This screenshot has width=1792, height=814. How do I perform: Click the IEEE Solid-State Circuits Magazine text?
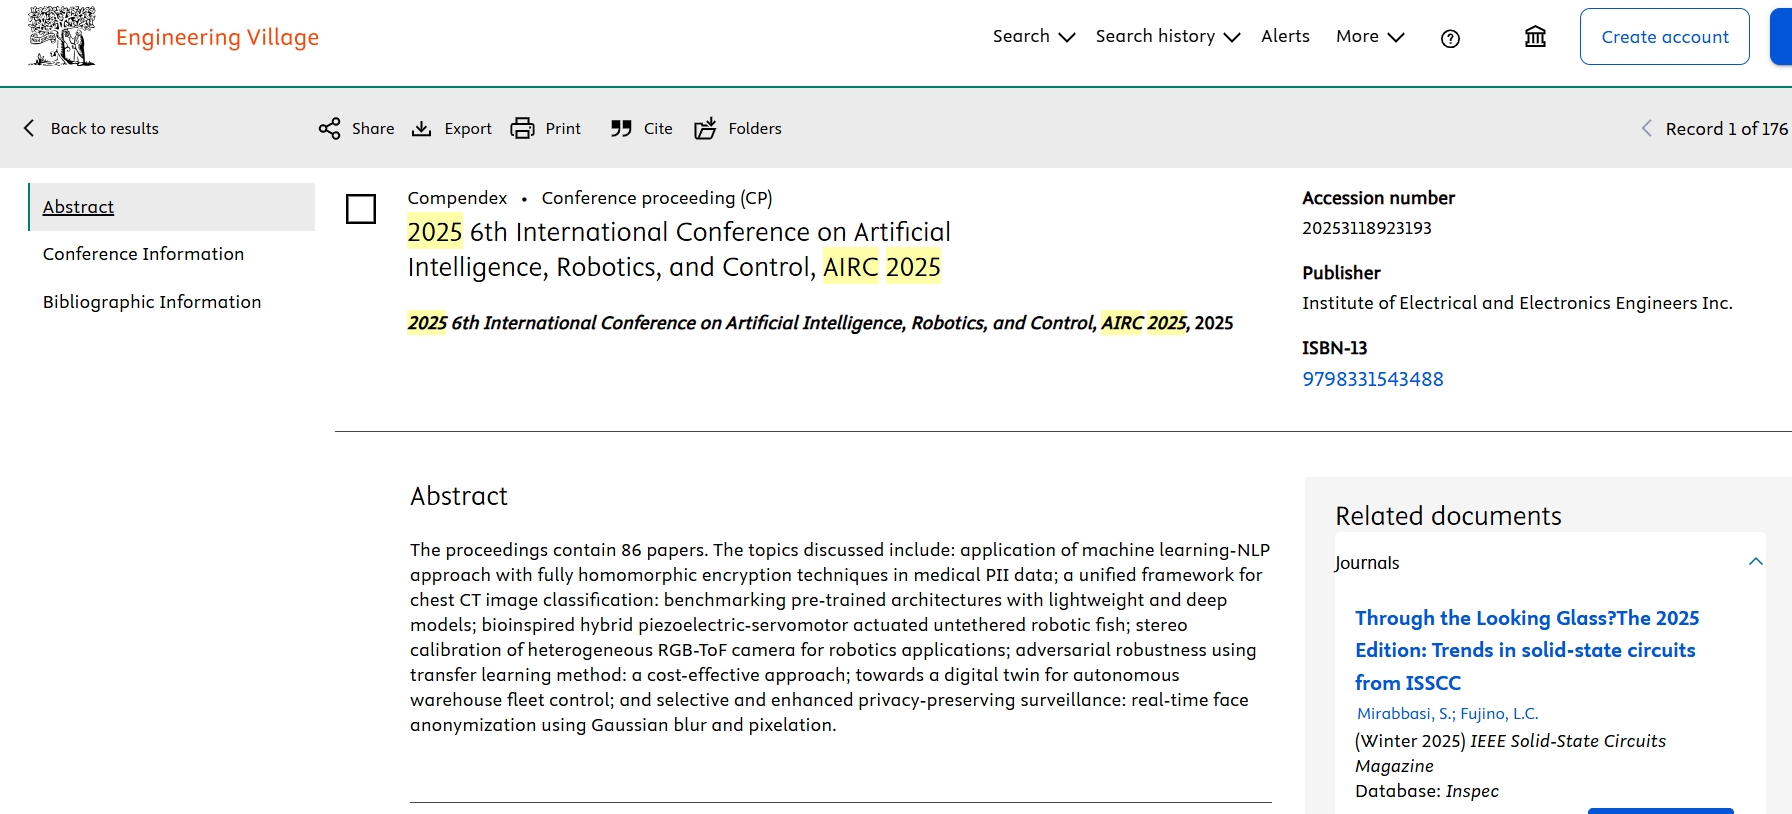tap(1511, 753)
